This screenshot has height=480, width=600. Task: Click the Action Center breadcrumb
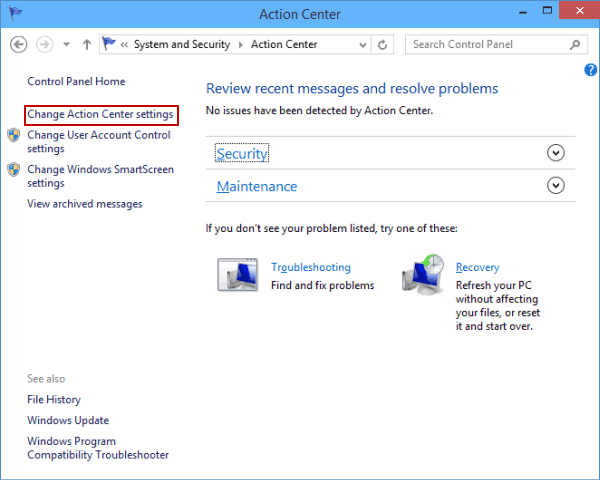coord(284,44)
